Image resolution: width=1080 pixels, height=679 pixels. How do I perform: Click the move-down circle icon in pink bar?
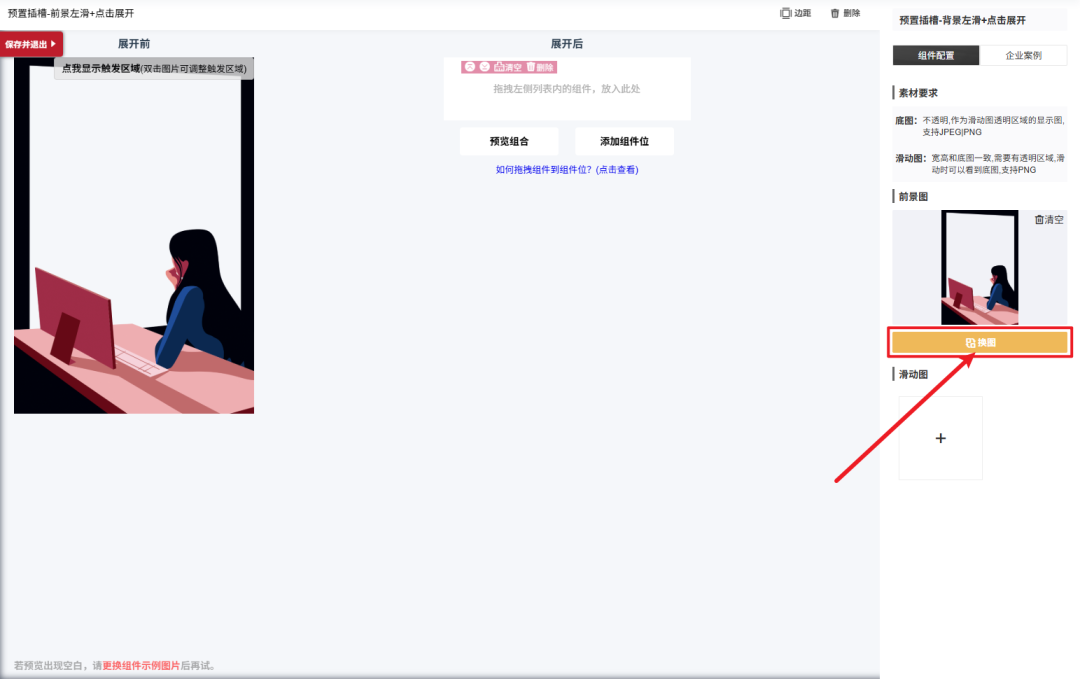(485, 67)
